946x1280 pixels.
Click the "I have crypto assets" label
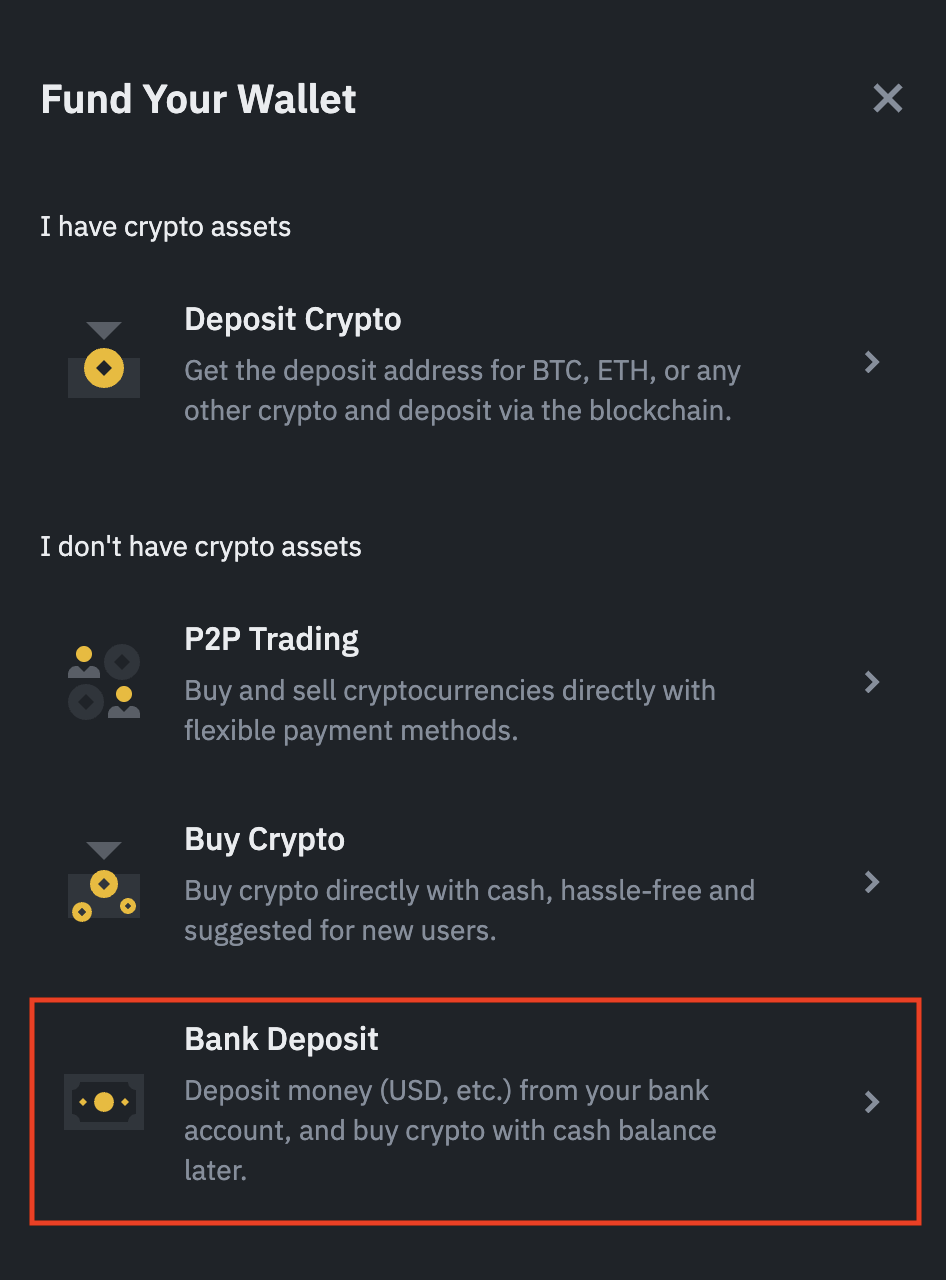coord(166,227)
